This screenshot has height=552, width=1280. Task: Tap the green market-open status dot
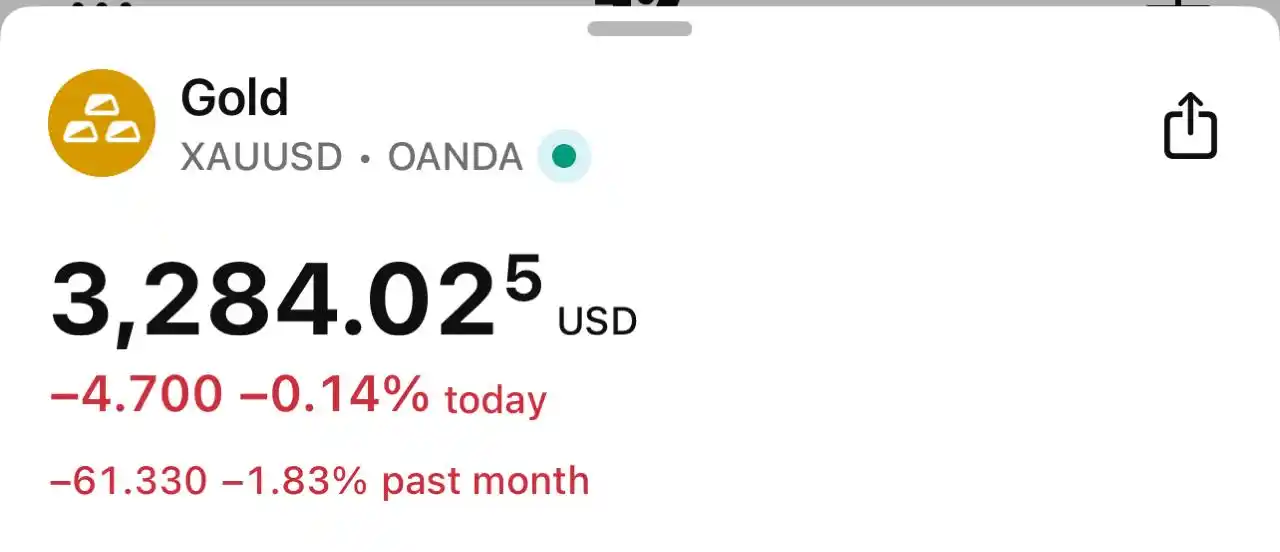564,157
